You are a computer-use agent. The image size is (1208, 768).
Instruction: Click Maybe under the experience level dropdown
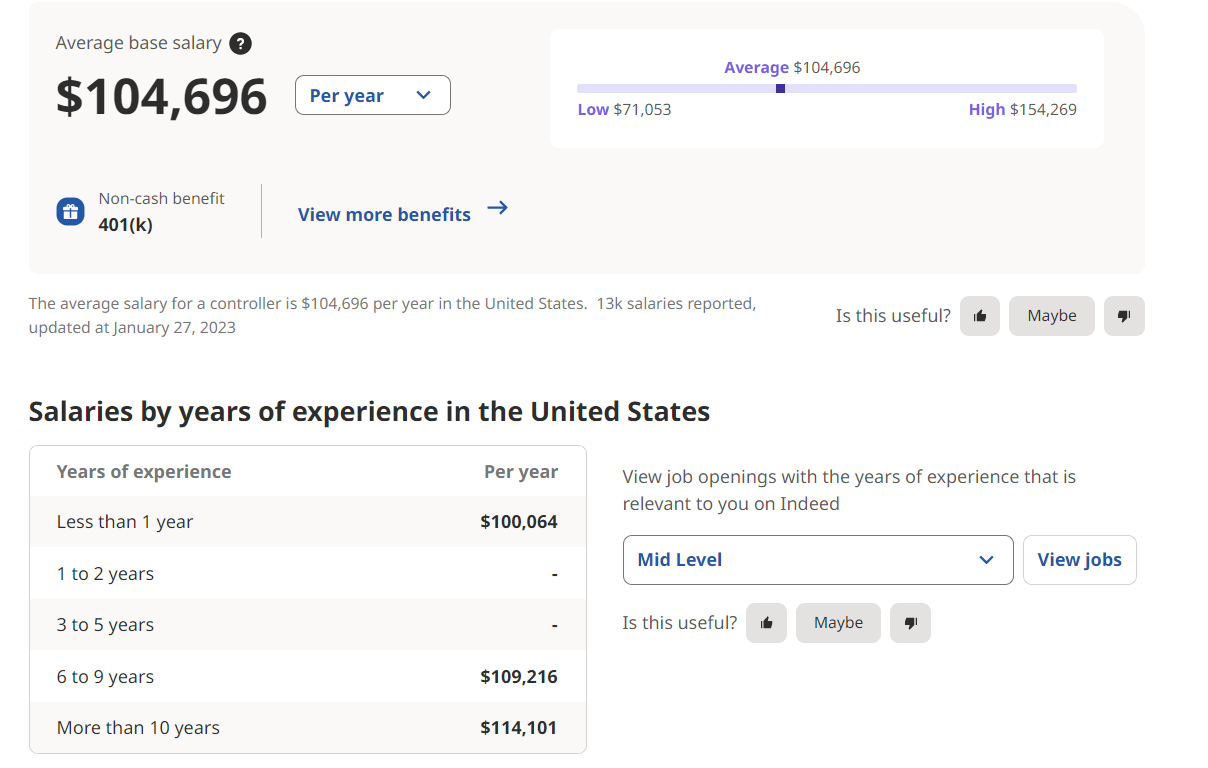838,623
